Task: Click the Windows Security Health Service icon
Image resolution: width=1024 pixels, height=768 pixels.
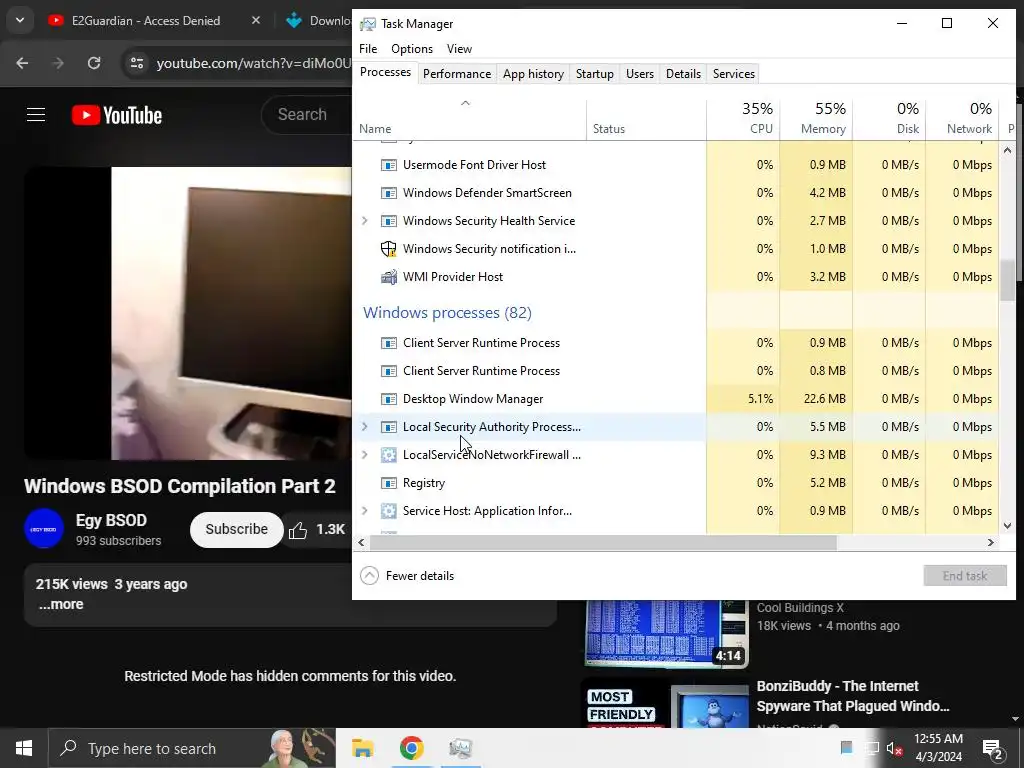Action: [x=389, y=221]
